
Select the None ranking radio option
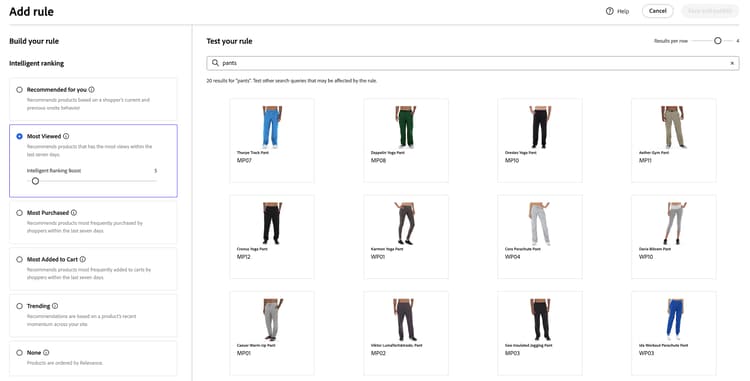[20, 353]
